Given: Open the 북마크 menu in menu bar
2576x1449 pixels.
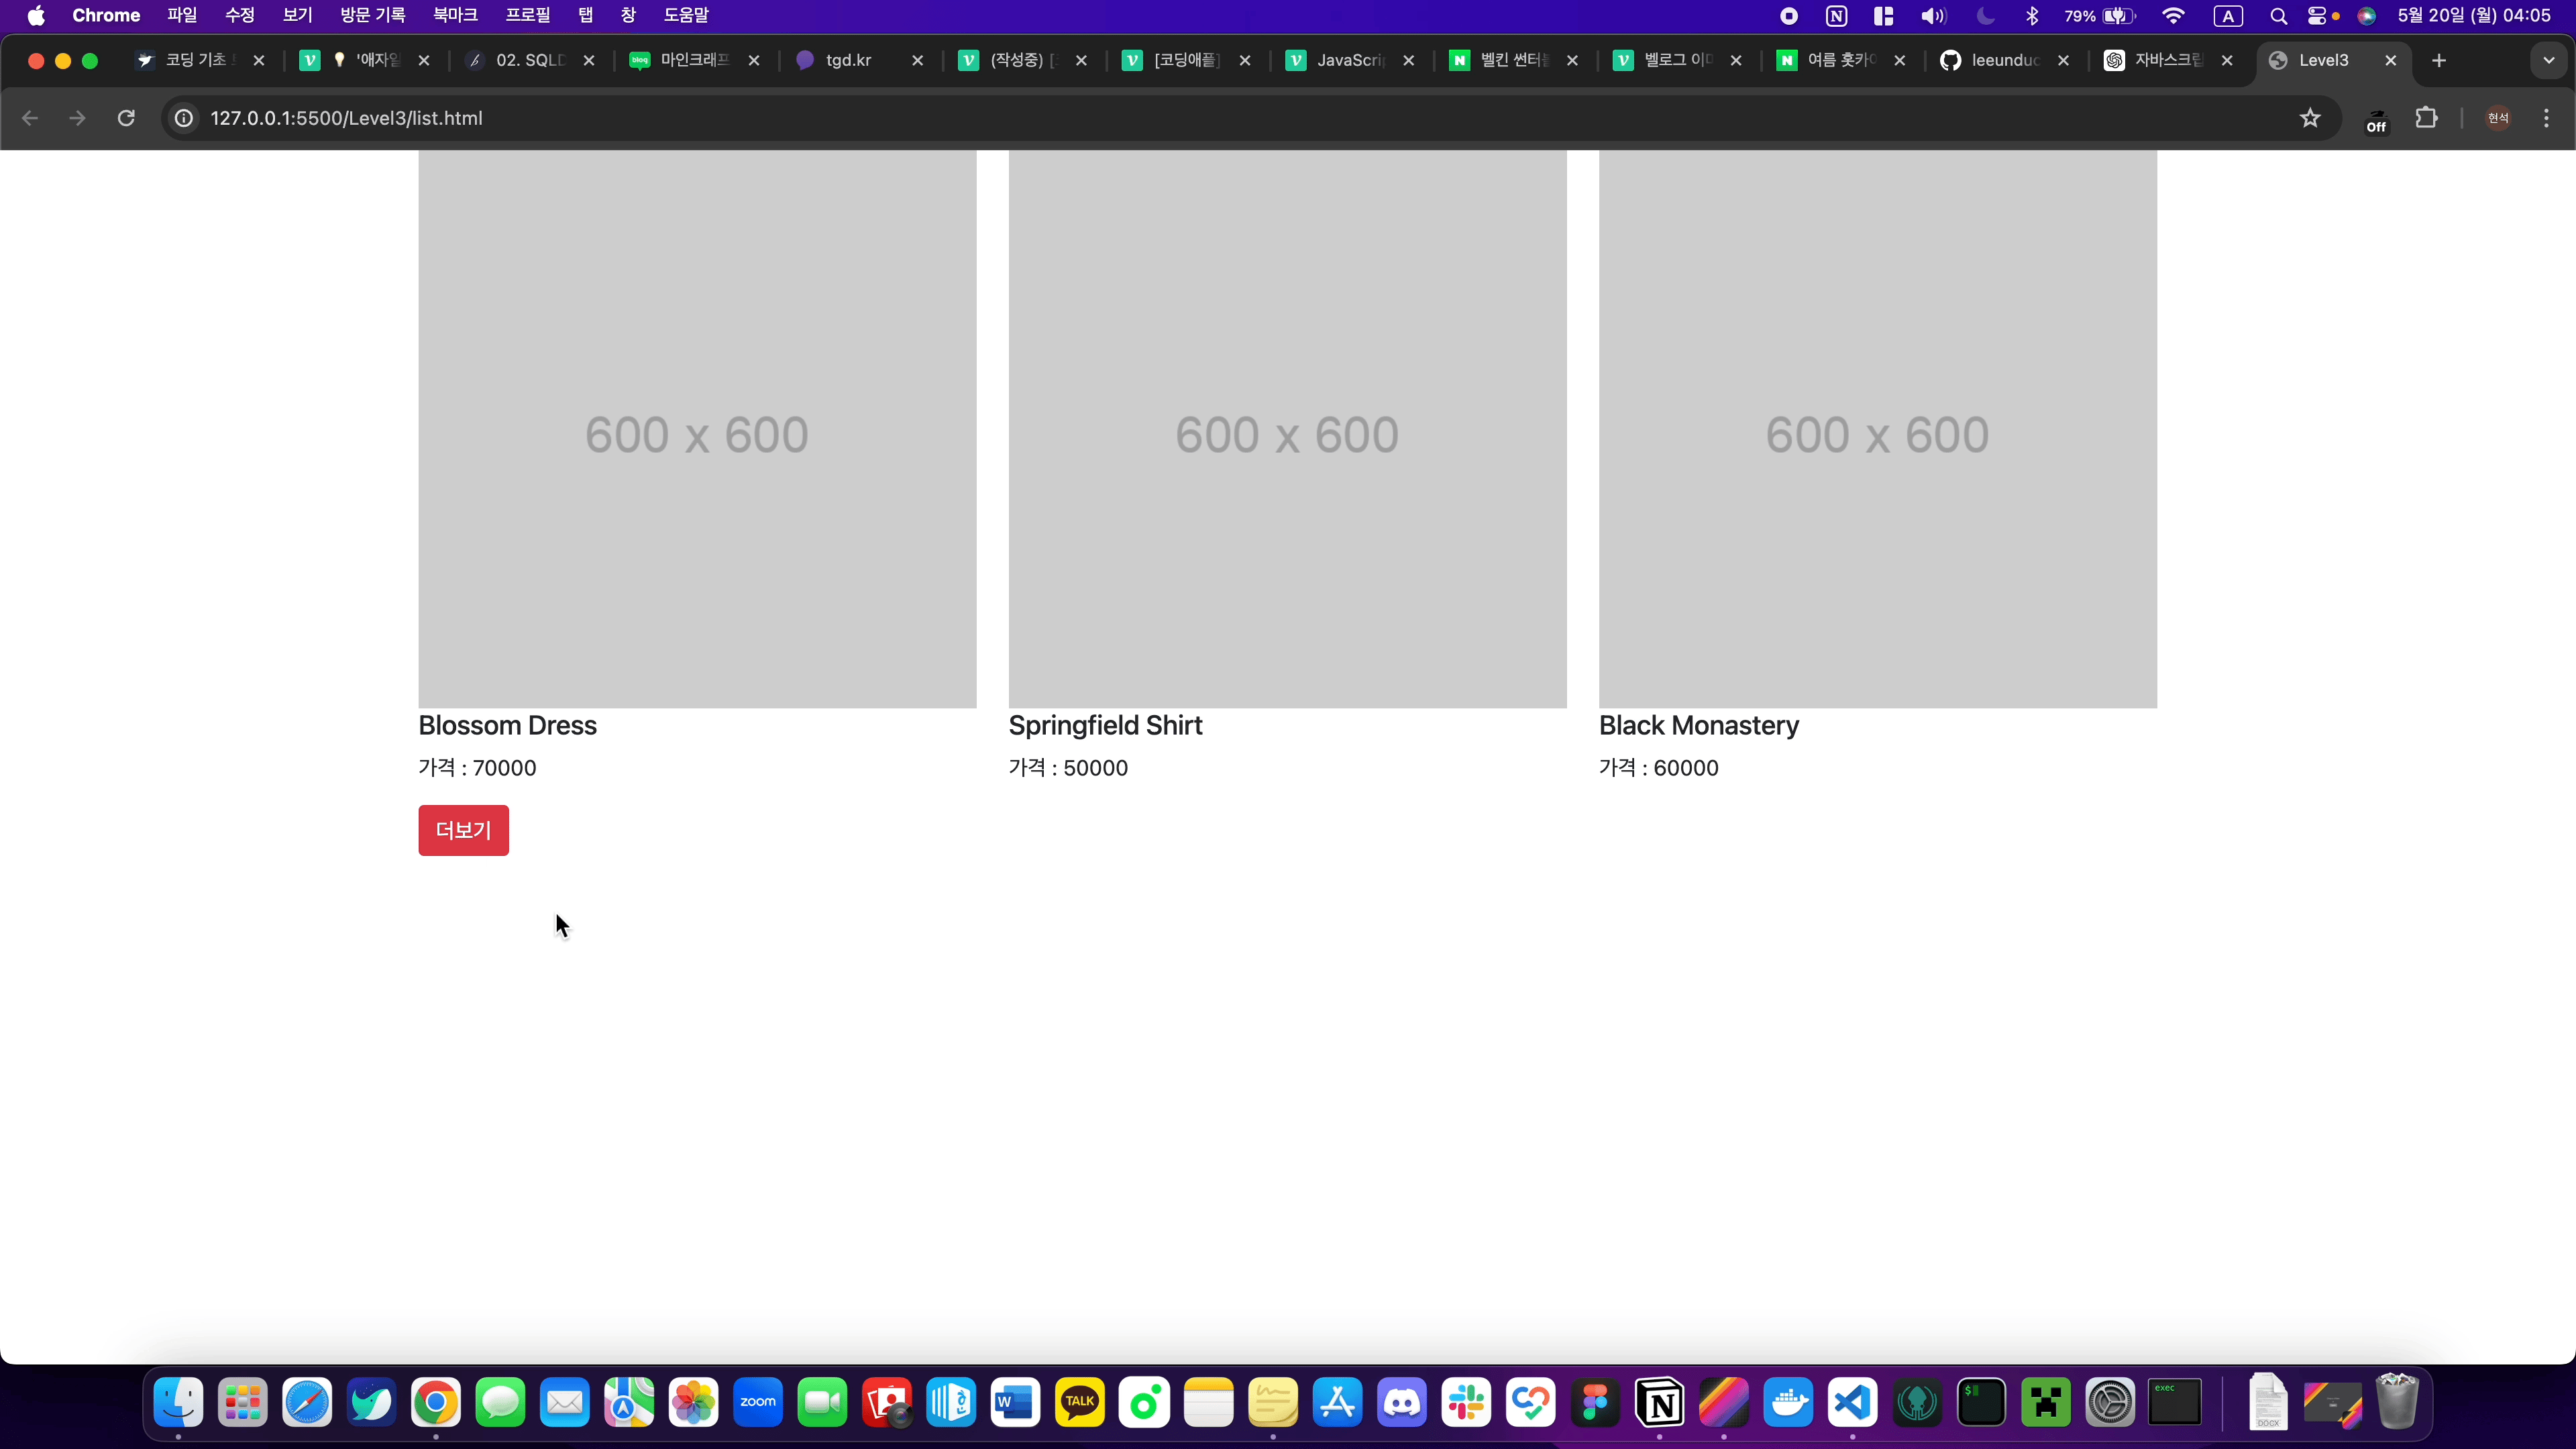Looking at the screenshot, I should click(x=454, y=15).
